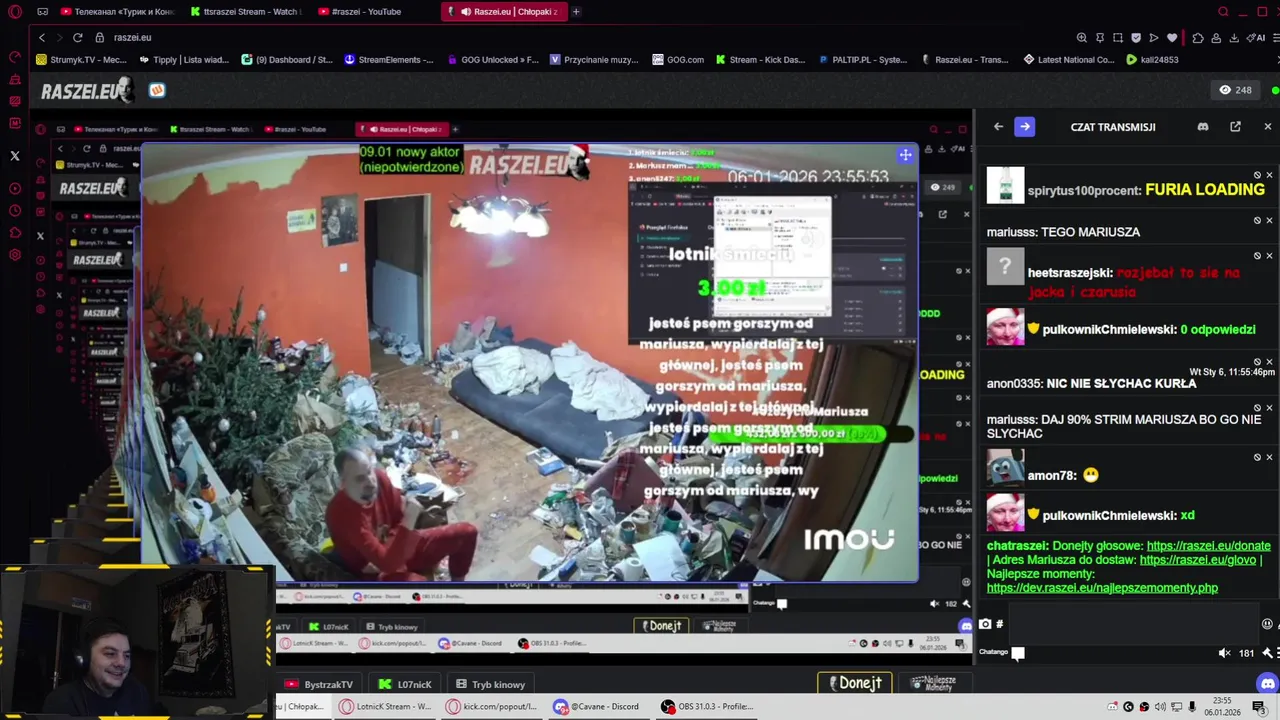Enable Tryb kinowy cinema mode

click(x=490, y=684)
